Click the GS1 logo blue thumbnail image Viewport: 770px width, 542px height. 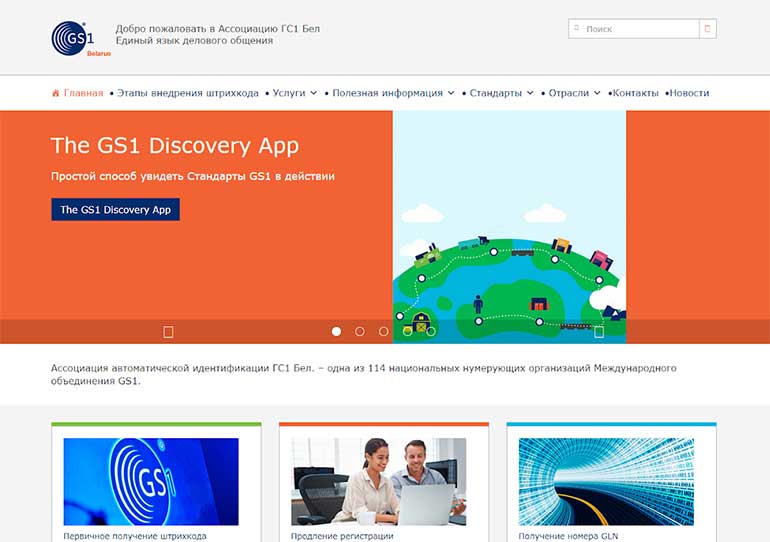pyautogui.click(x=151, y=482)
